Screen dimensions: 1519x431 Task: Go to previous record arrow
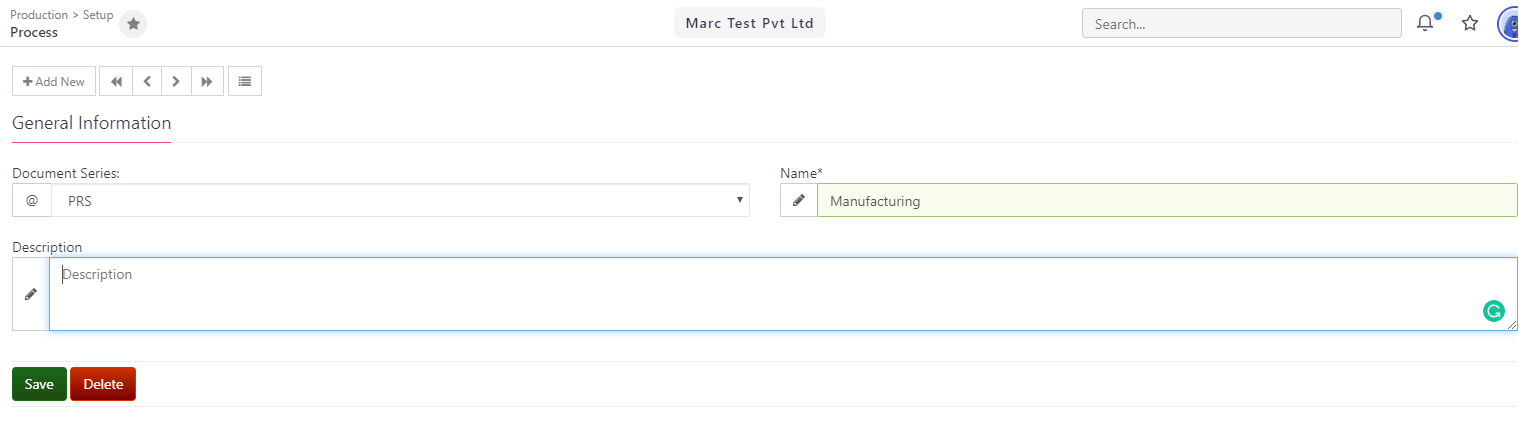point(146,81)
